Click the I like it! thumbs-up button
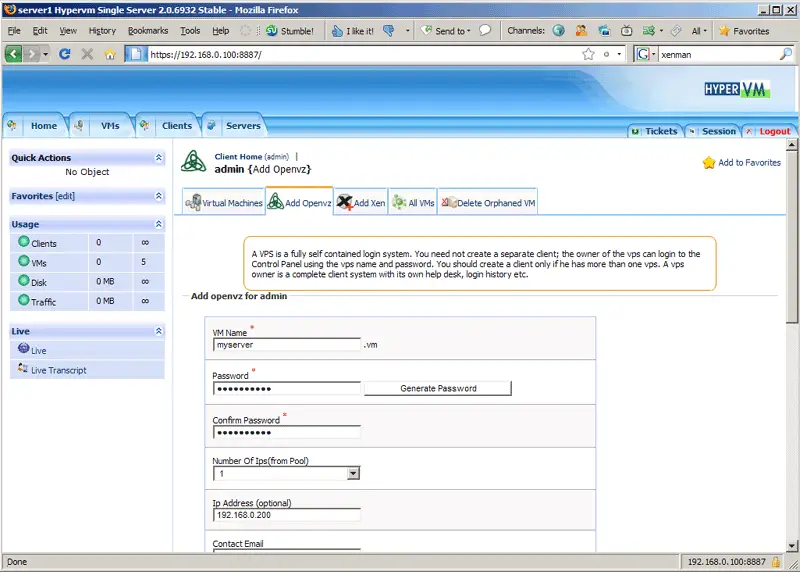The height and width of the screenshot is (572, 800). pyautogui.click(x=353, y=31)
